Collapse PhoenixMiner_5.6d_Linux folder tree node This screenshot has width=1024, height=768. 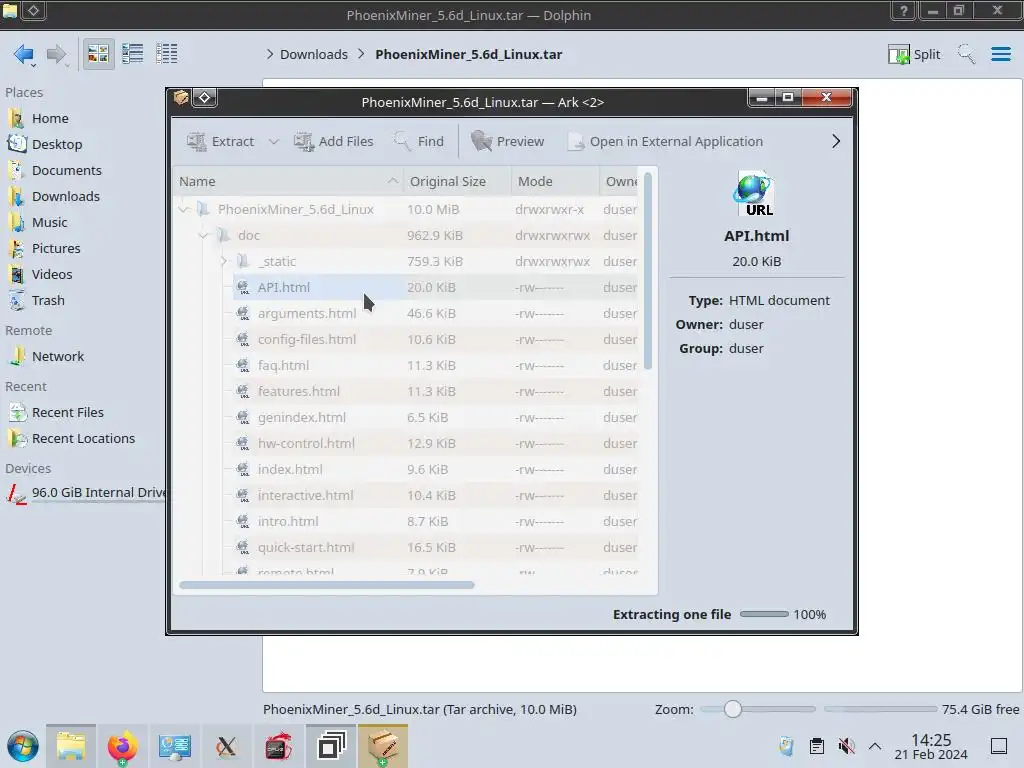184,210
